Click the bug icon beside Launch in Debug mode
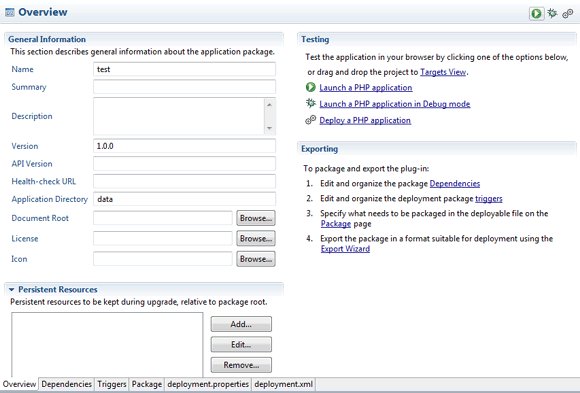Viewport: 580px width, 393px height. tap(311, 103)
